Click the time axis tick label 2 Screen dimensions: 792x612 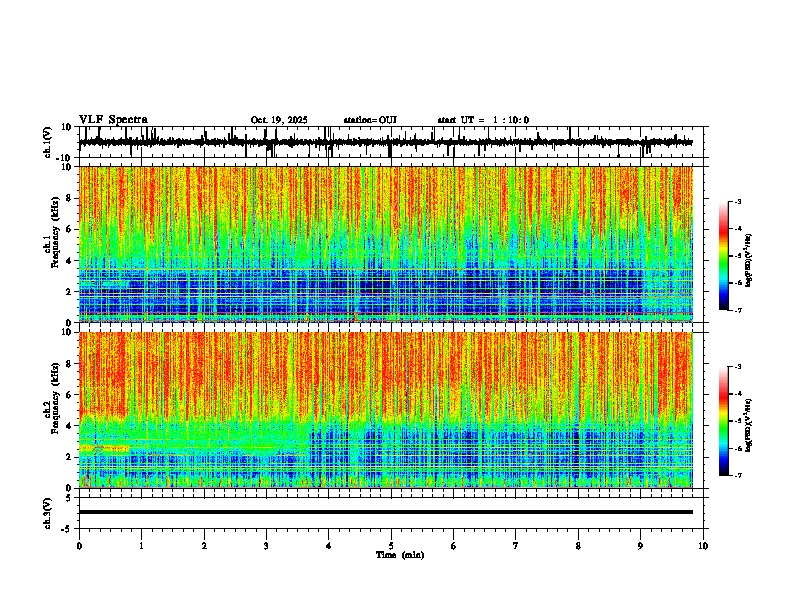[204, 546]
